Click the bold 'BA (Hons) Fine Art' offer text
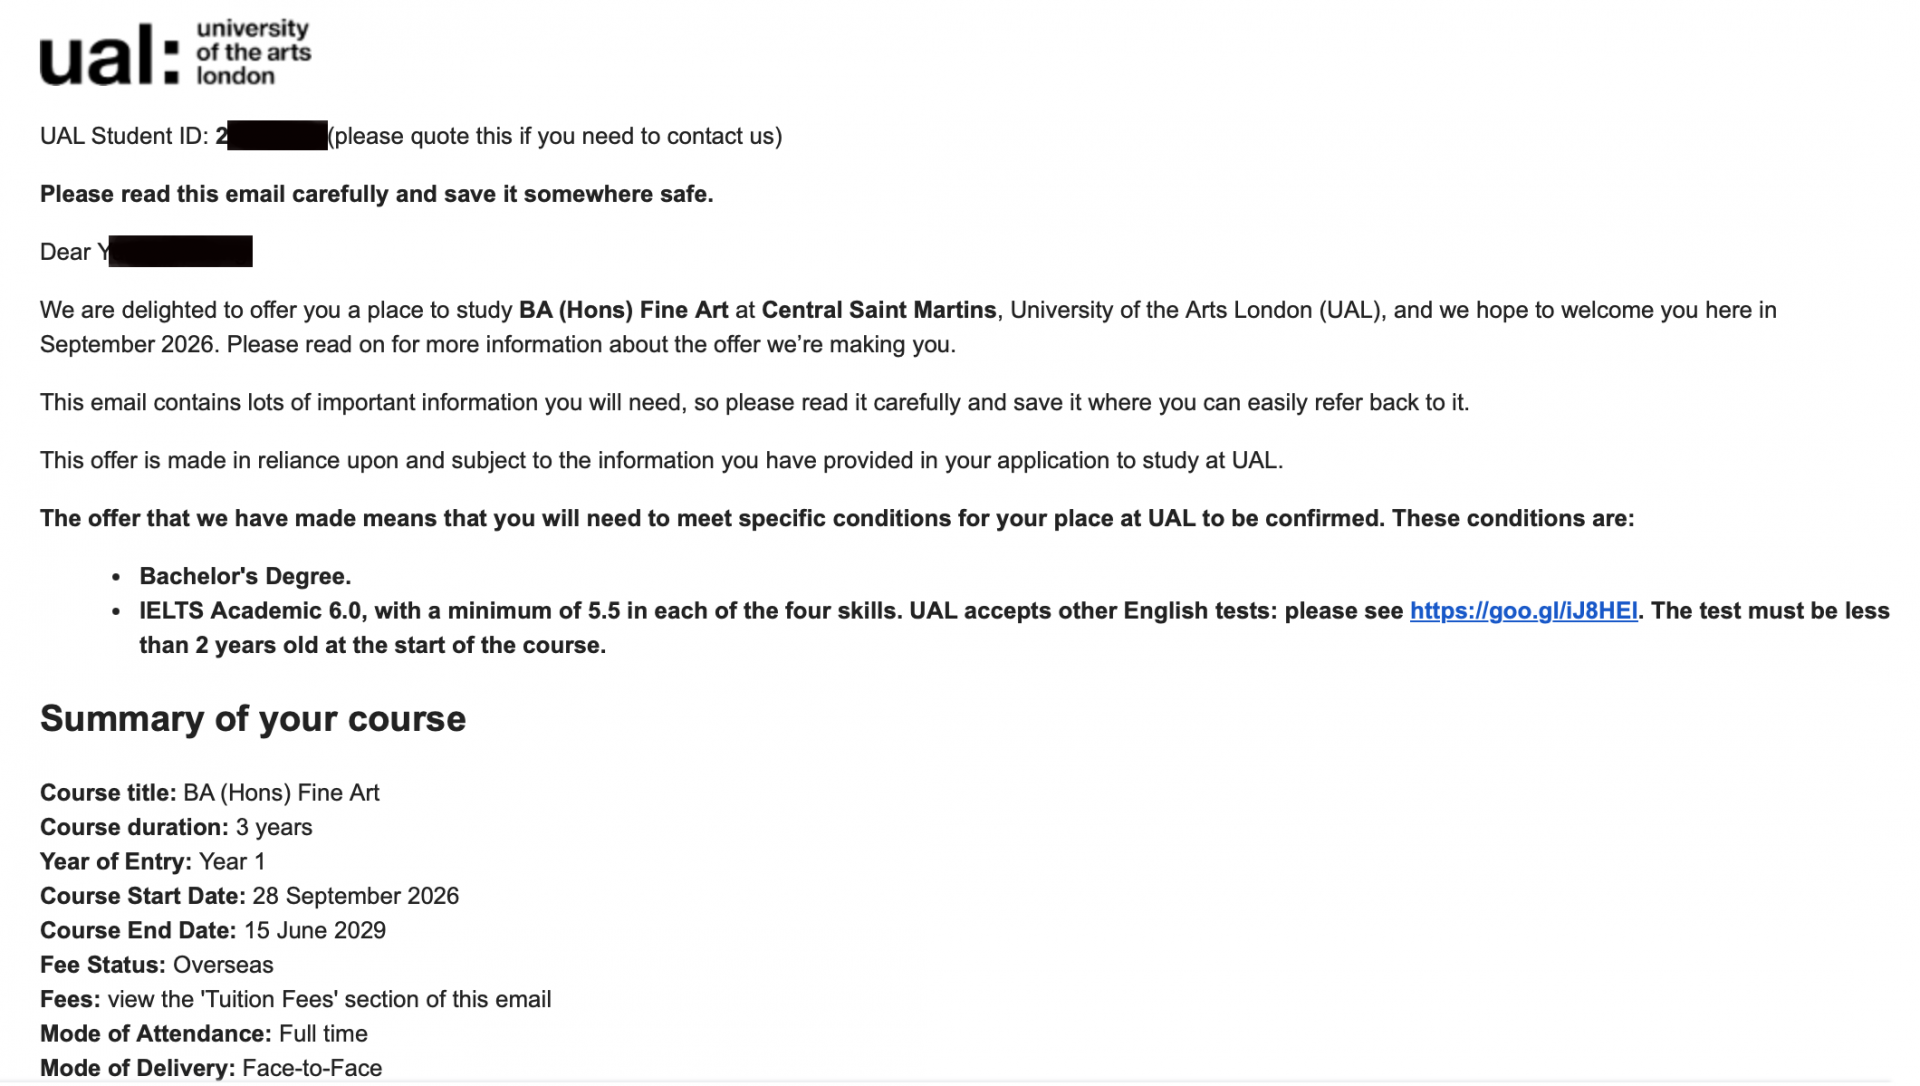The image size is (1920, 1086). click(x=623, y=310)
